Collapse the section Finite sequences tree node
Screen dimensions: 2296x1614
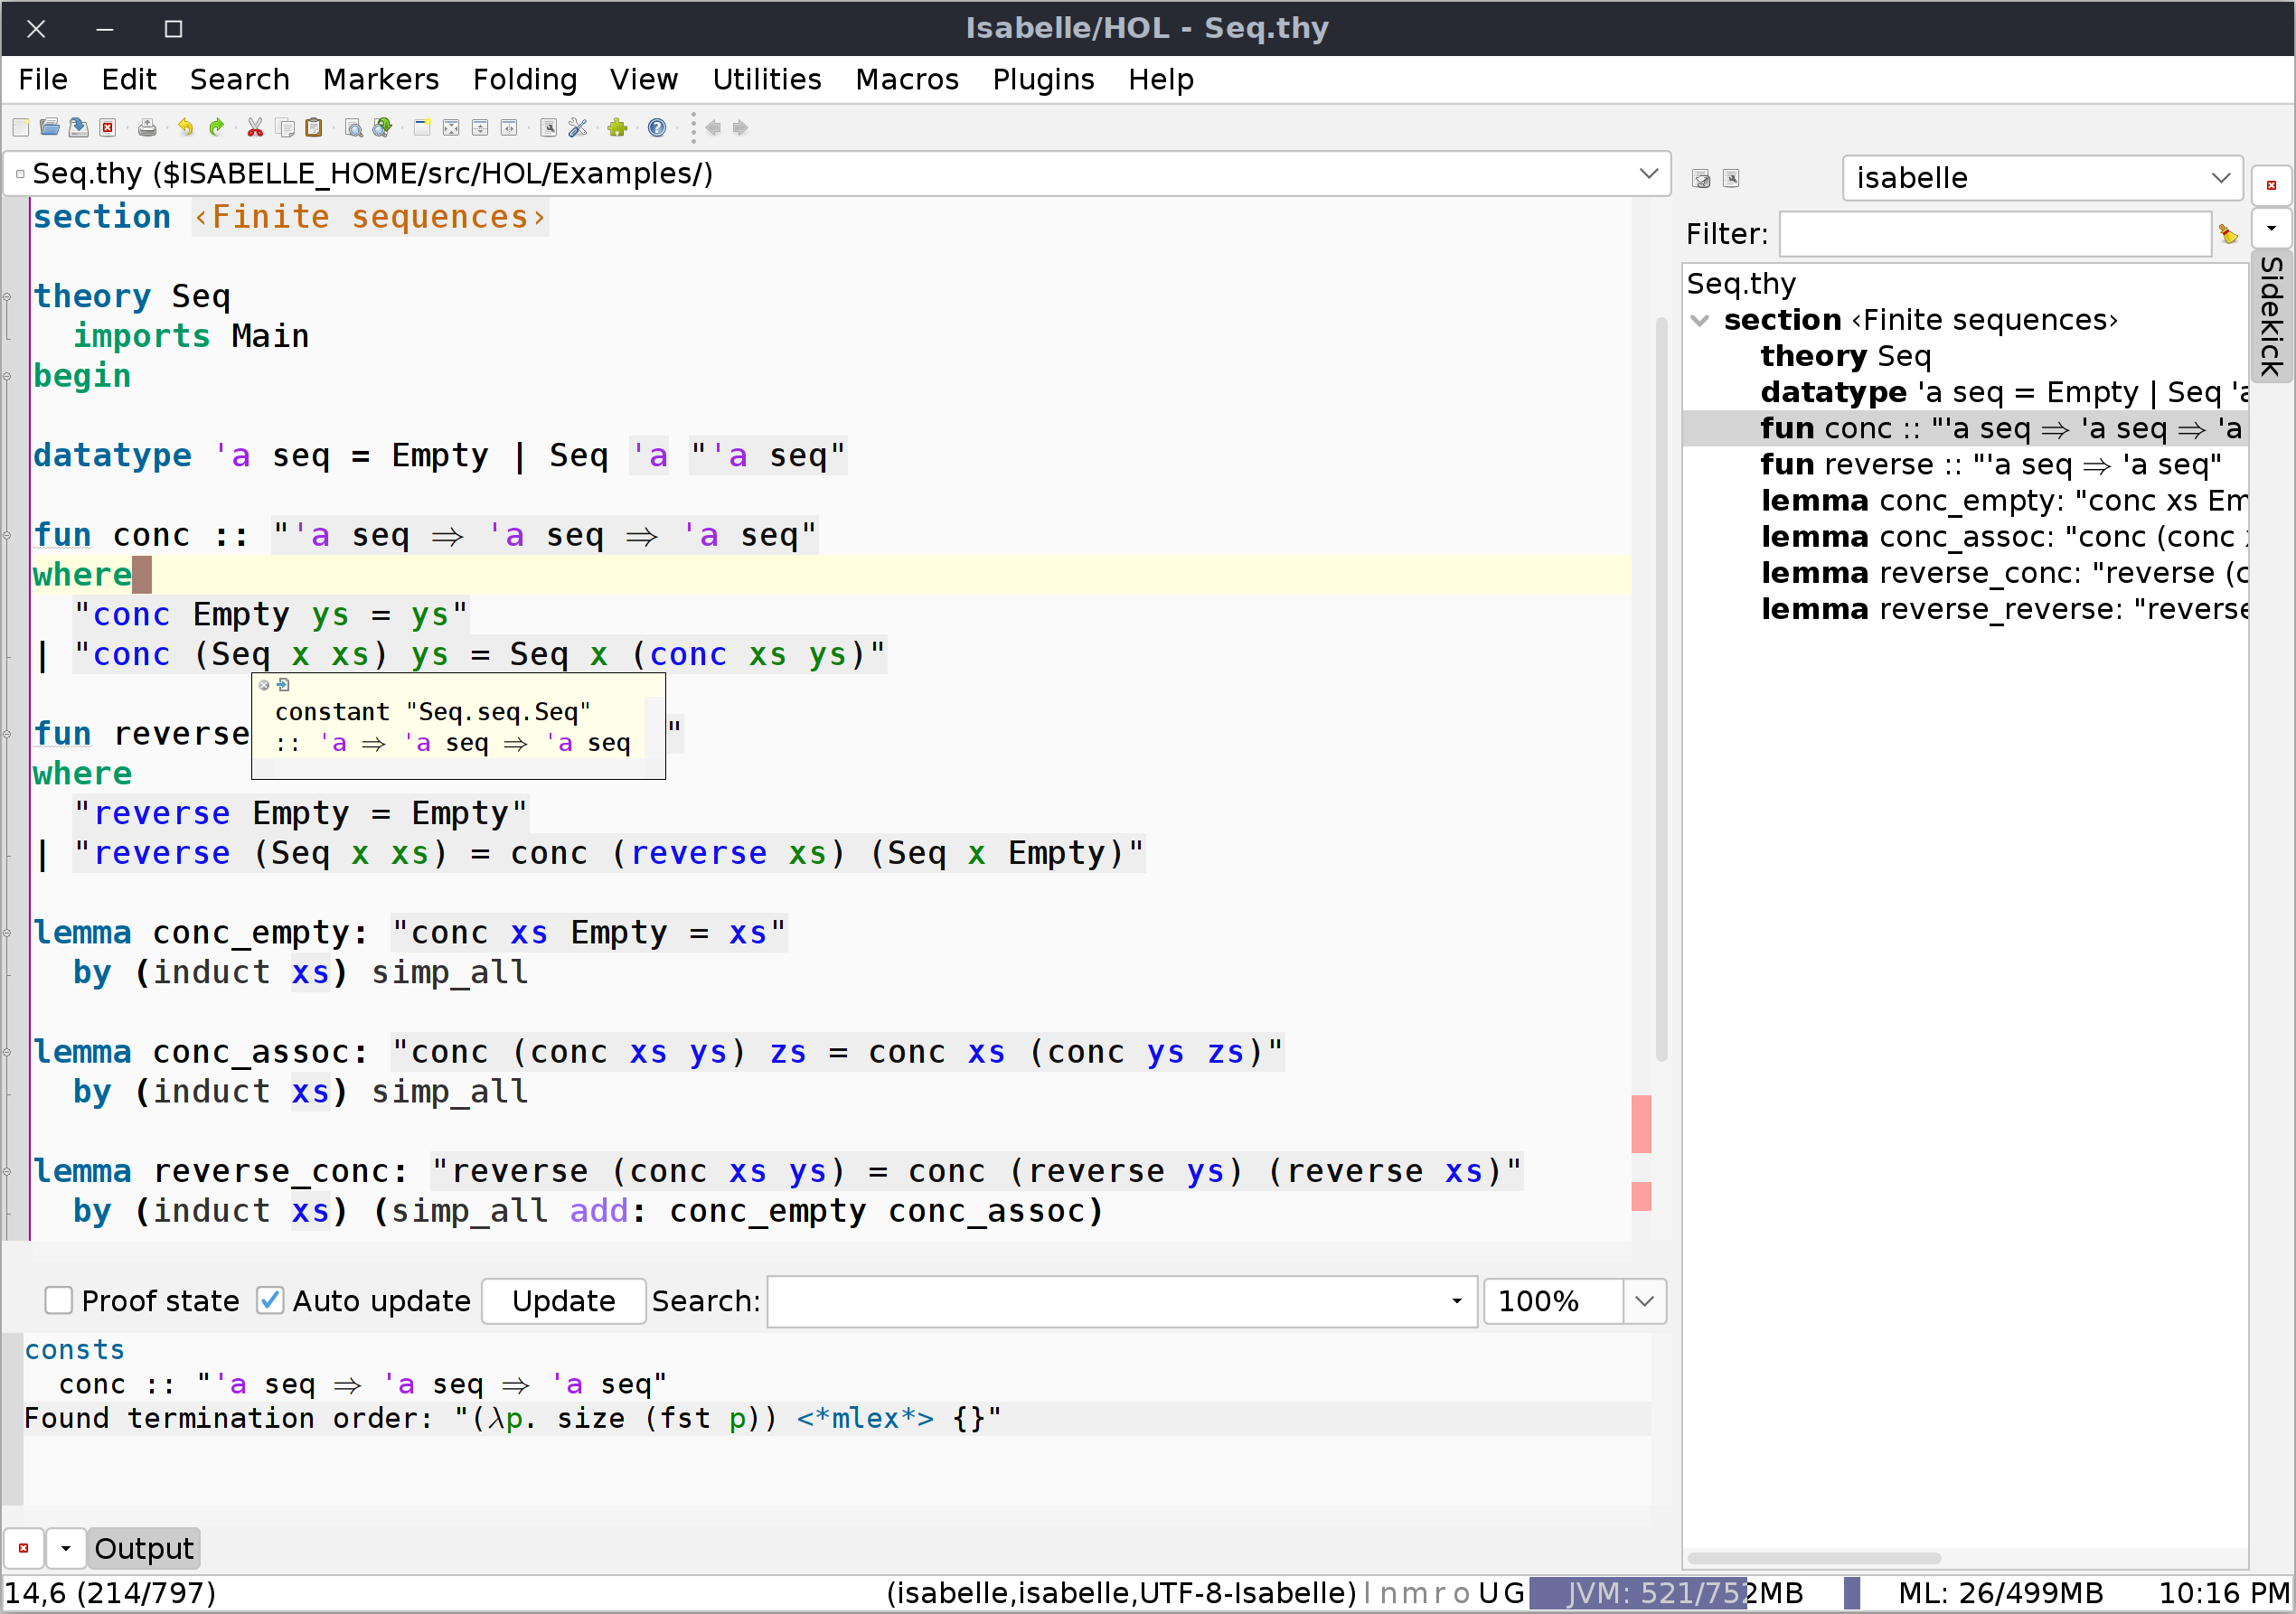(x=1700, y=320)
